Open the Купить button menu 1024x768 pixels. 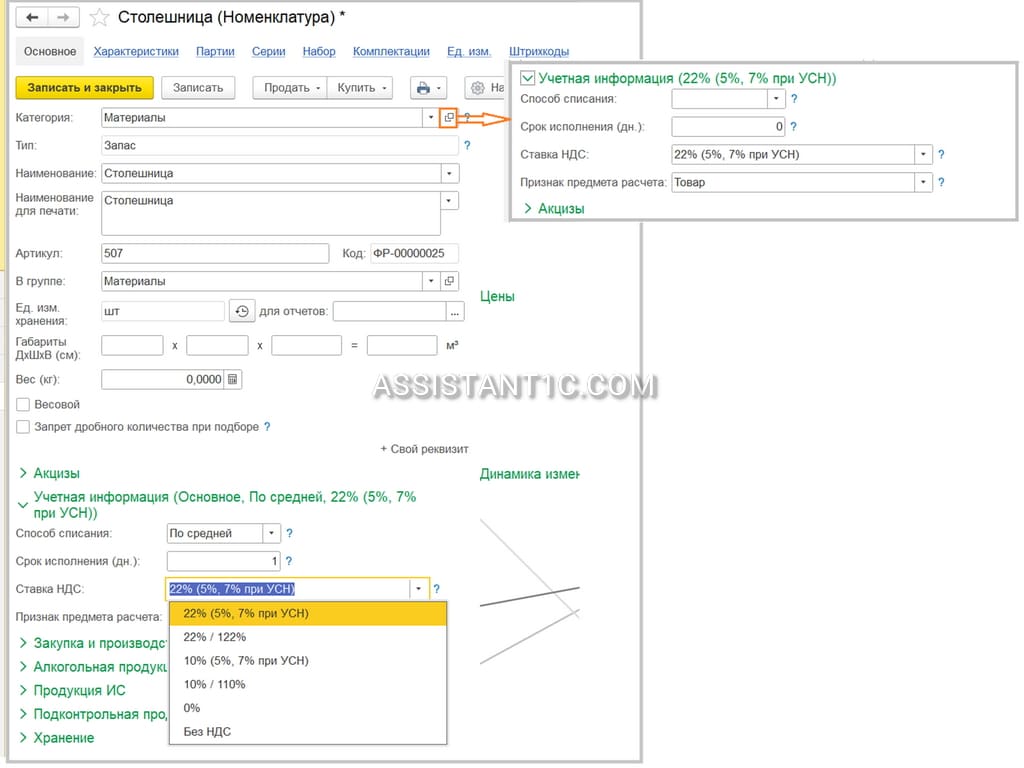point(360,88)
